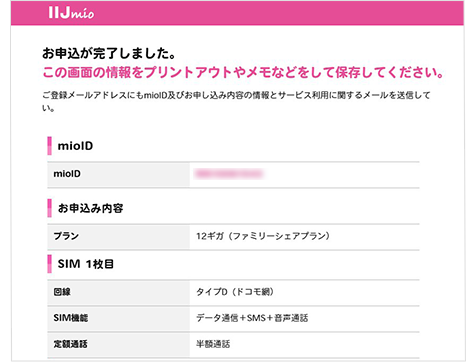Click the pink marker beside お申込み内容
The image size is (476, 362).
pos(49,208)
